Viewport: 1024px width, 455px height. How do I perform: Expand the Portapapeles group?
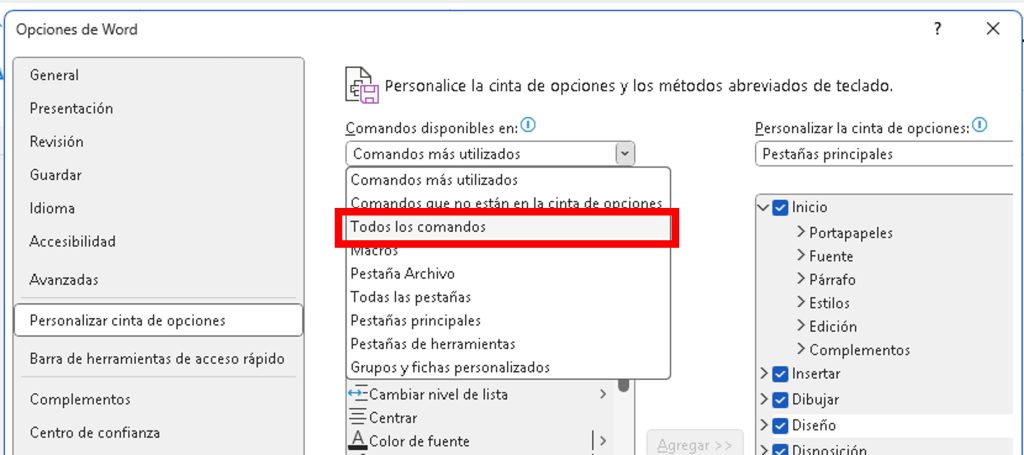tap(801, 232)
